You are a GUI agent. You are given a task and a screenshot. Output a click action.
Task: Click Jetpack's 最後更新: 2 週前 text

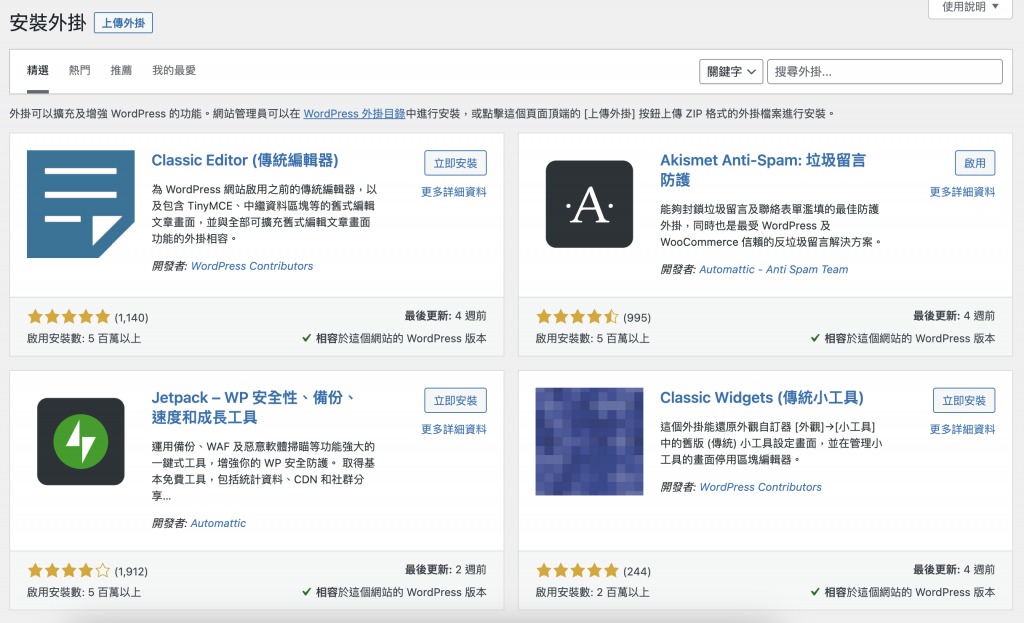click(445, 569)
